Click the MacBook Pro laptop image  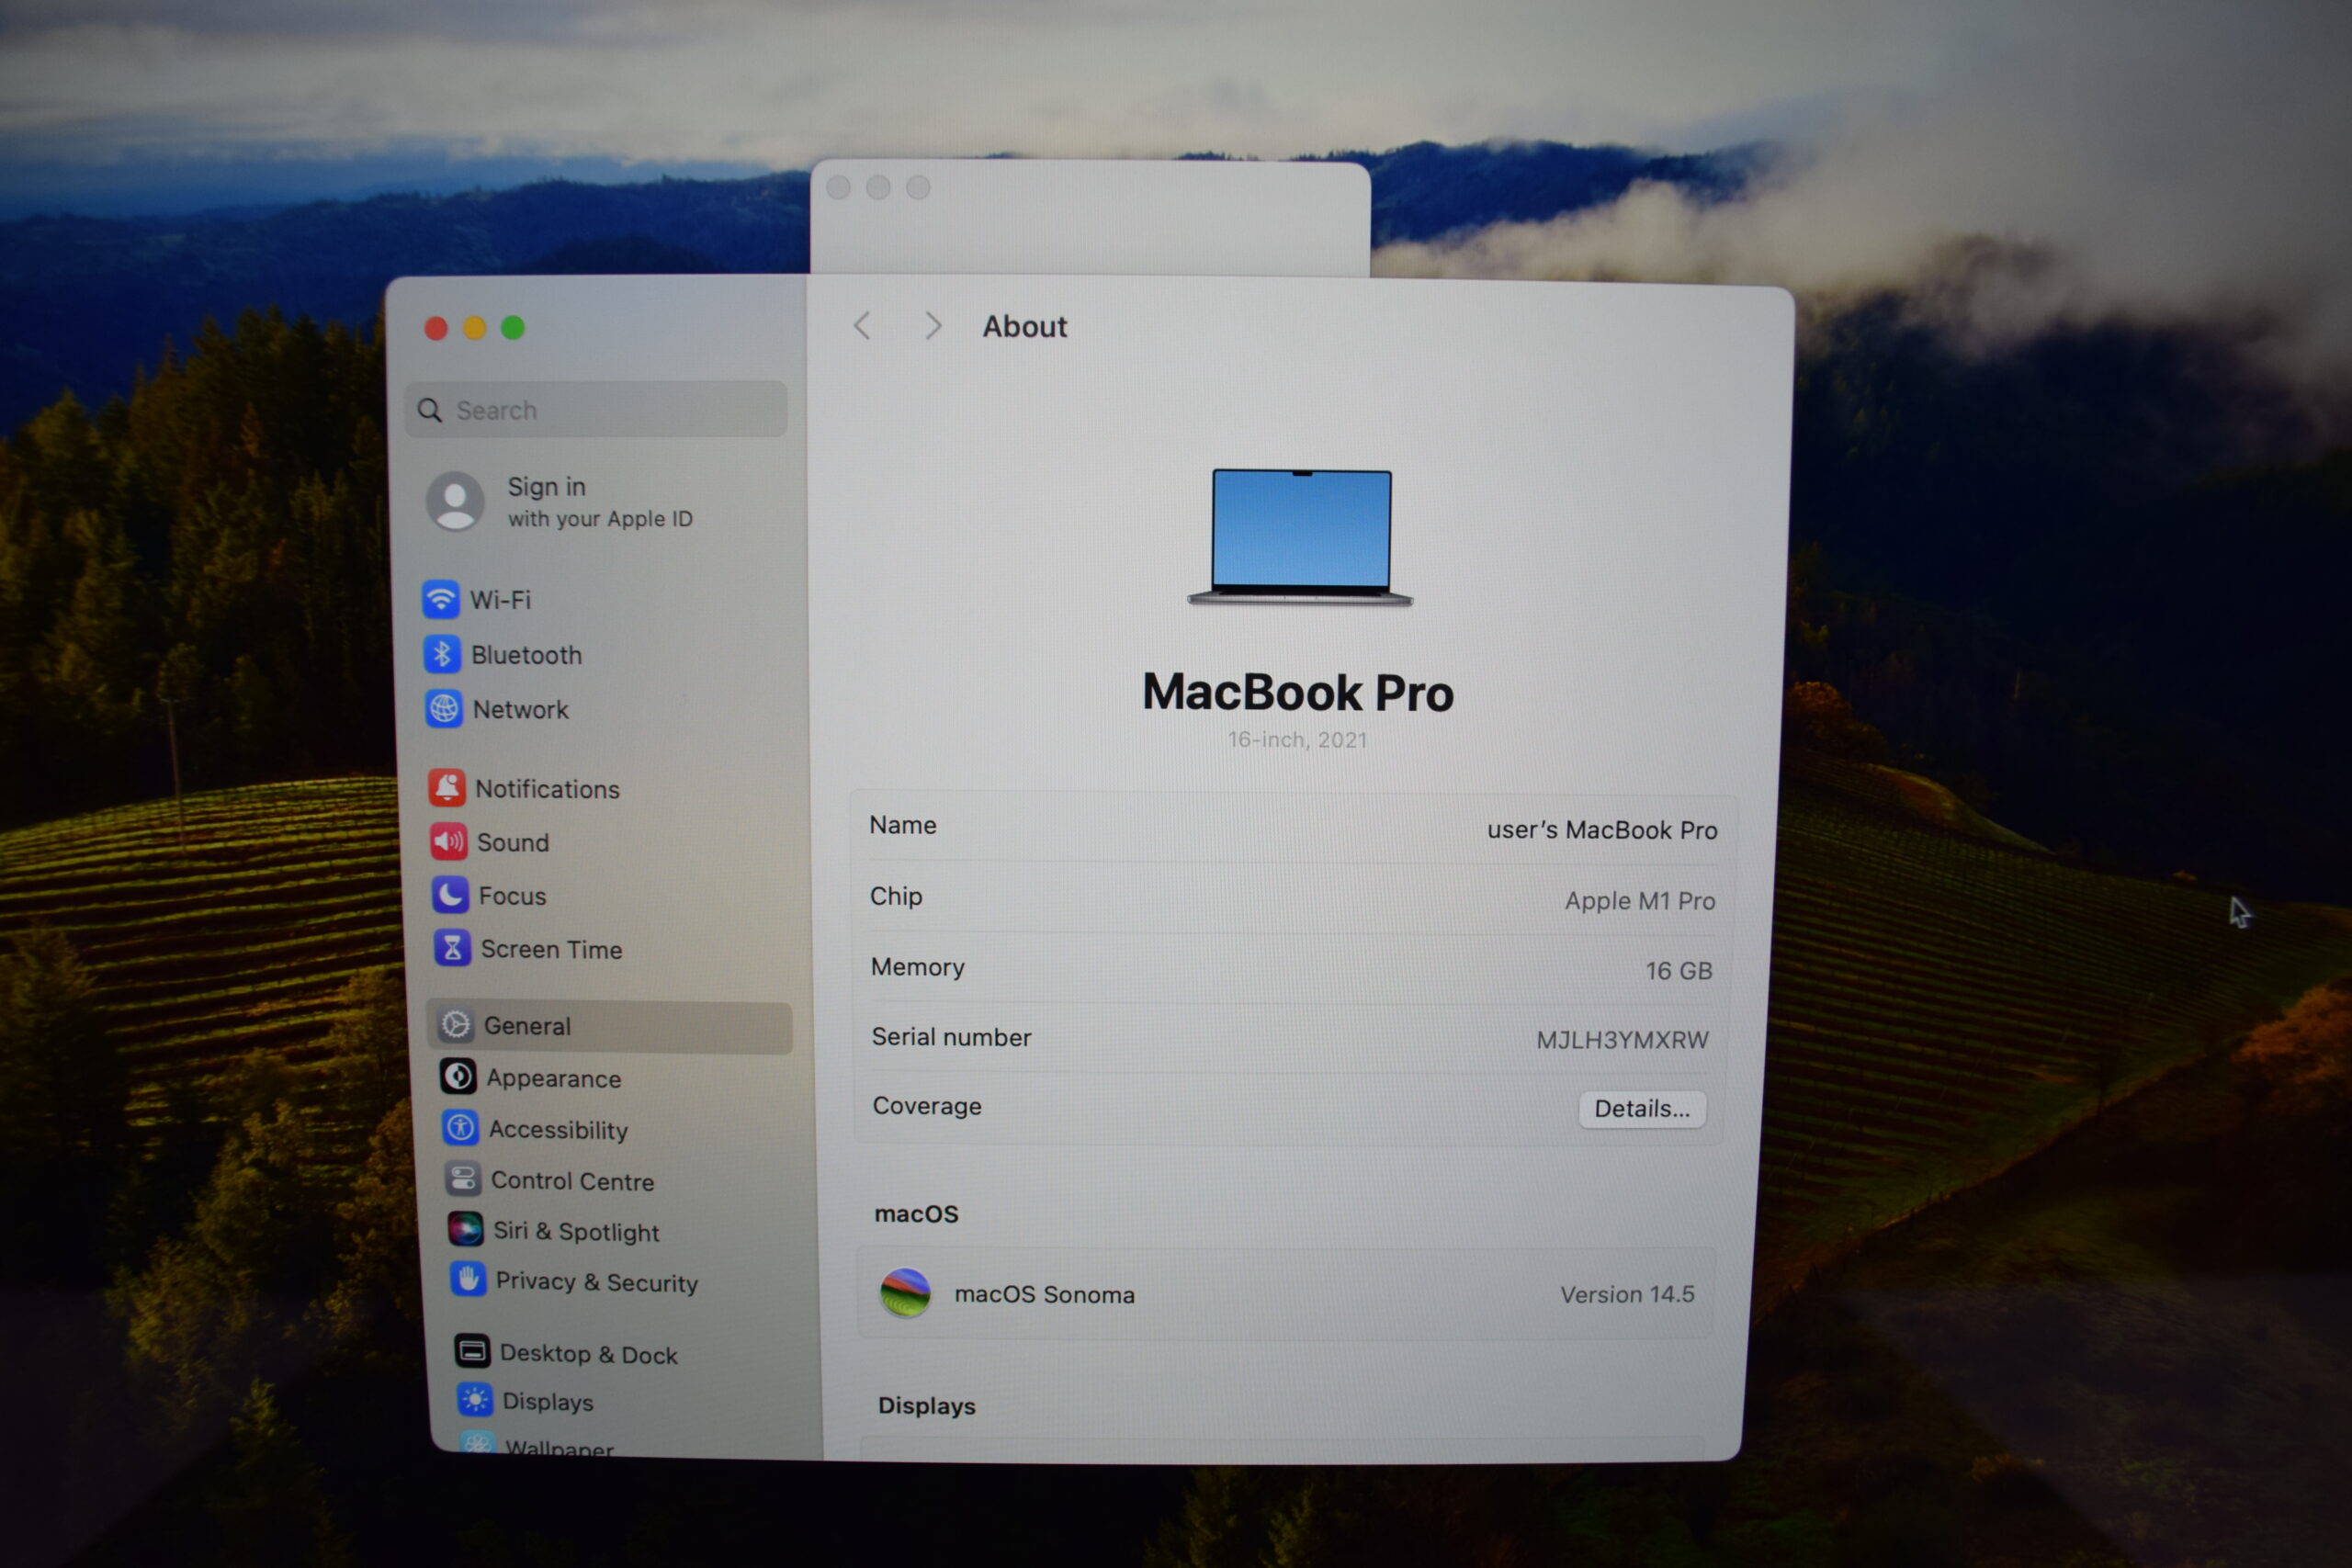click(x=1300, y=538)
